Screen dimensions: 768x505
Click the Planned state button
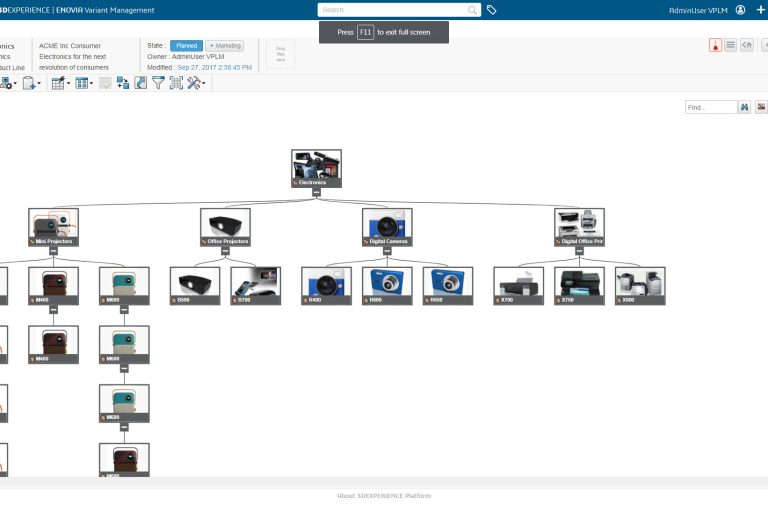pyautogui.click(x=186, y=46)
